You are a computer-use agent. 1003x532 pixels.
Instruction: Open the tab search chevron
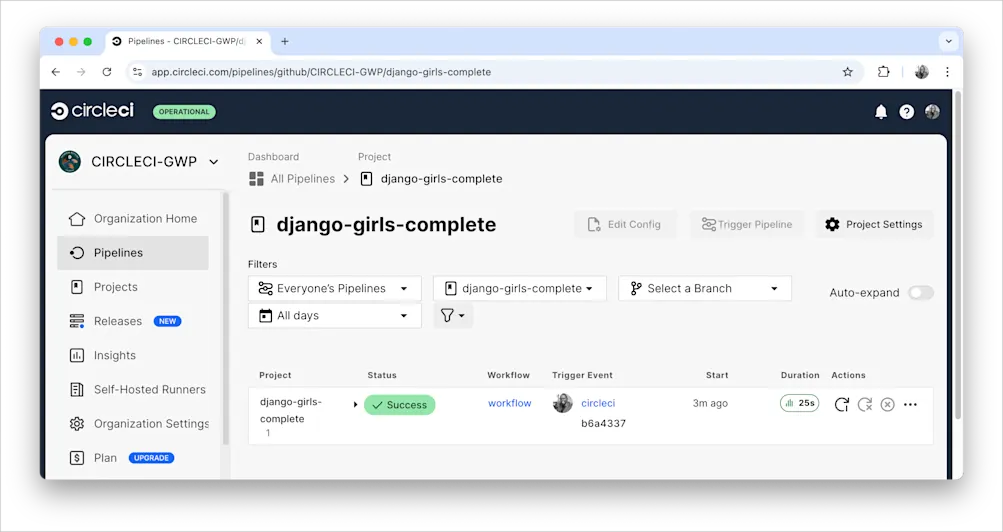click(x=949, y=42)
